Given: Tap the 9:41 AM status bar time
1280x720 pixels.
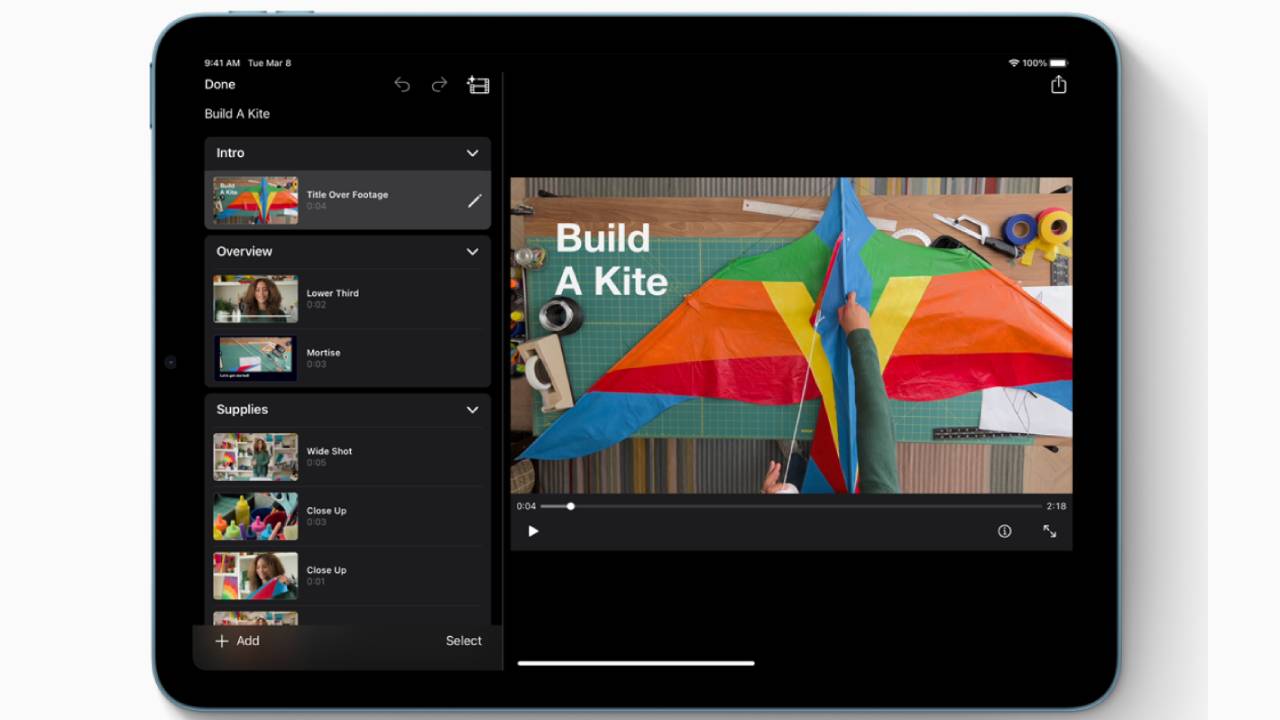Looking at the screenshot, I should tap(222, 63).
